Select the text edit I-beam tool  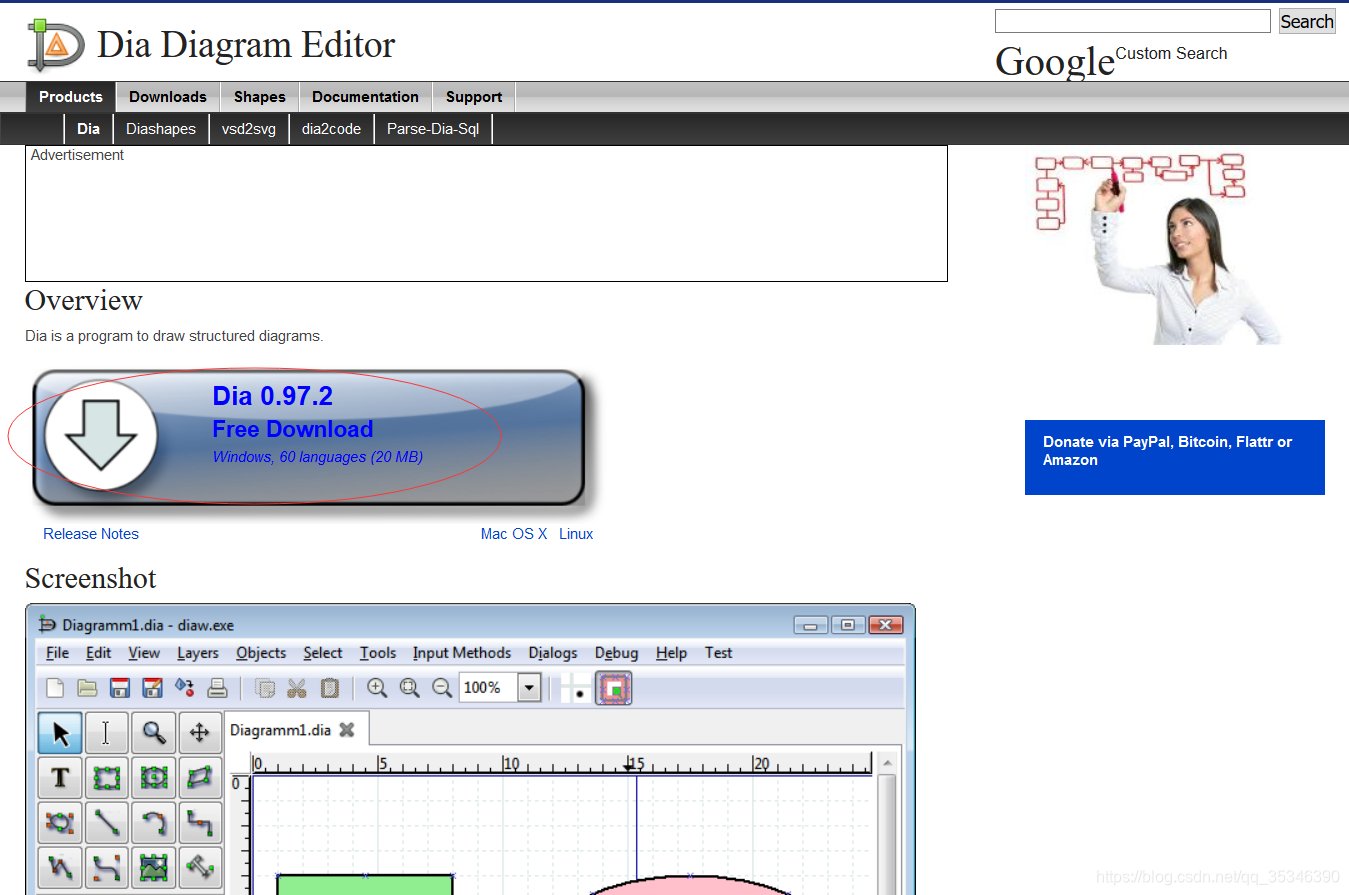pyautogui.click(x=106, y=733)
